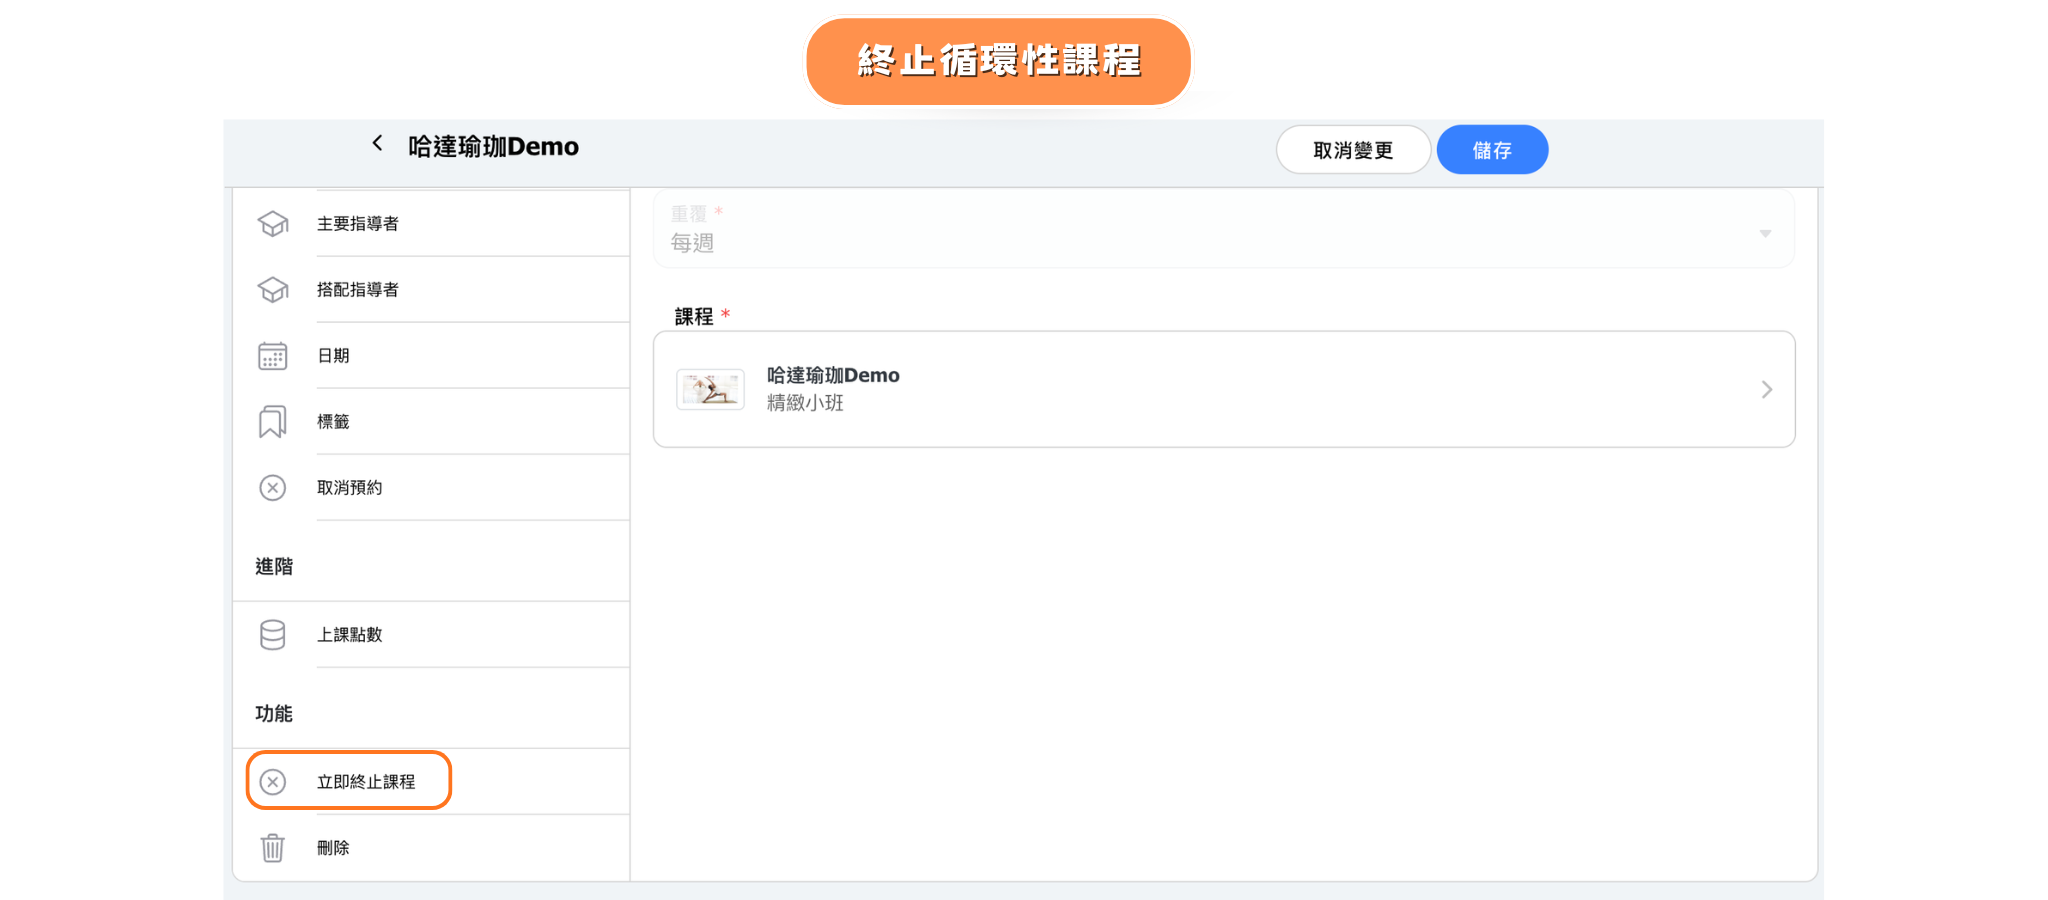
Task: Expand the course card chevron arrow
Action: click(x=1766, y=390)
